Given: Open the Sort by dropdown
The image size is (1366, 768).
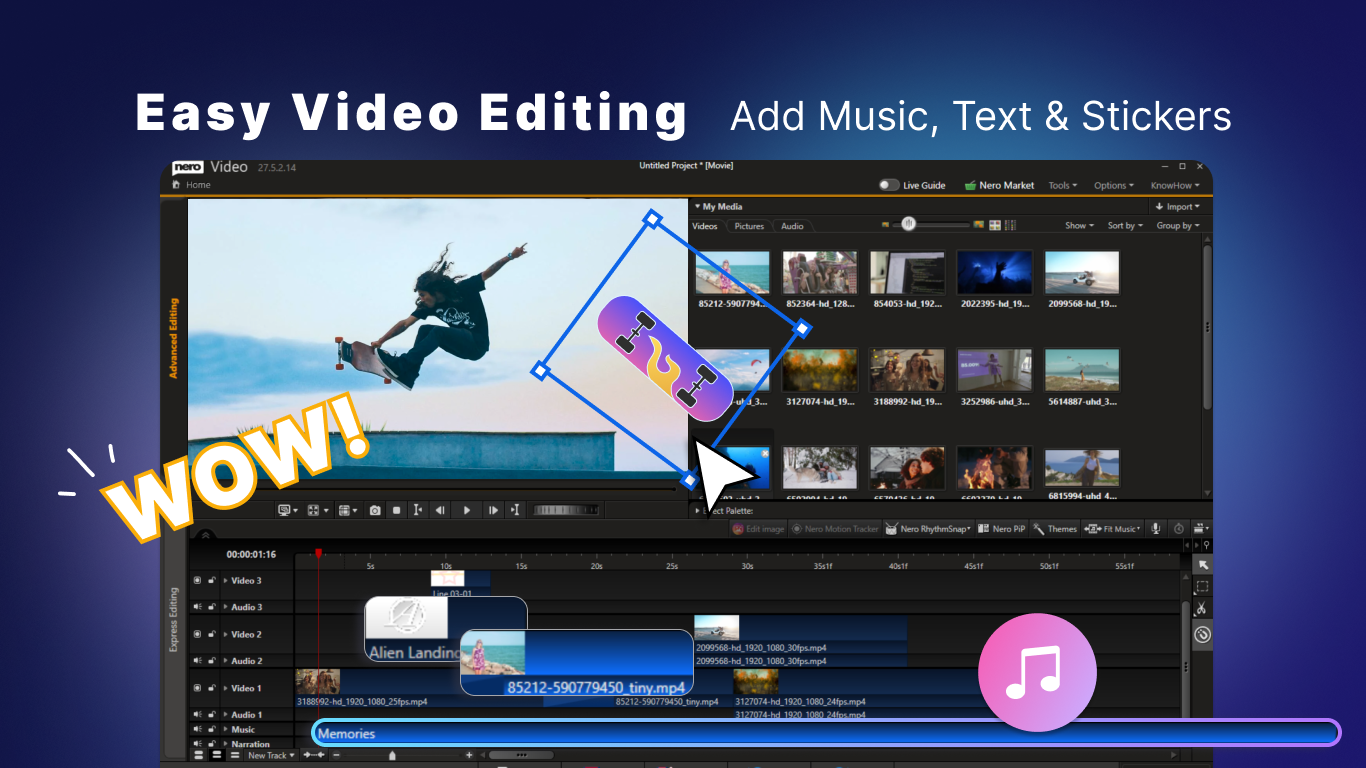Looking at the screenshot, I should [x=1124, y=225].
